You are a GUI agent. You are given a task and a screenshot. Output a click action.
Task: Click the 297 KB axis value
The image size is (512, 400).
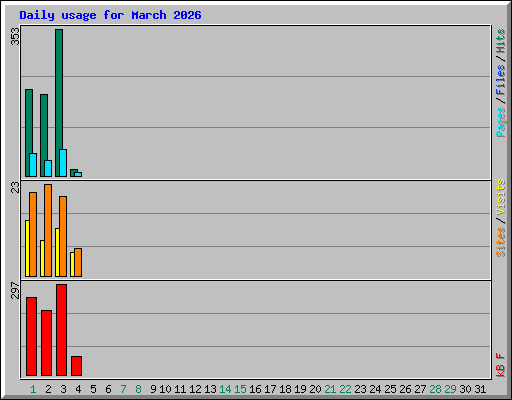[x=15, y=290]
